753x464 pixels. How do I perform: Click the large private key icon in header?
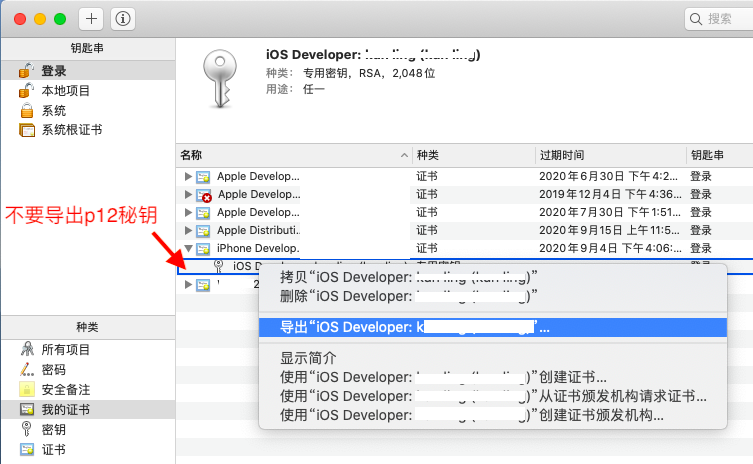(220, 79)
